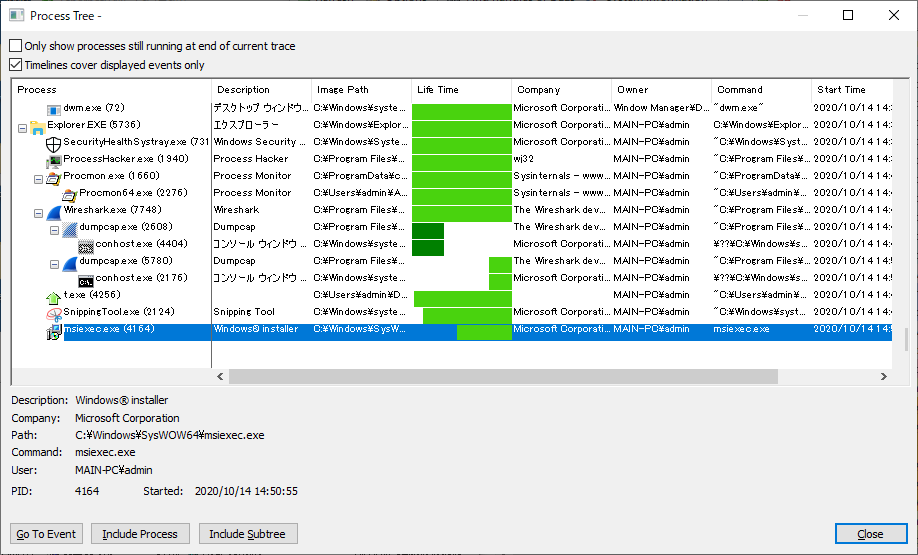This screenshot has height=555, width=918.
Task: Click the dwm.exe process icon
Action: [x=54, y=109]
